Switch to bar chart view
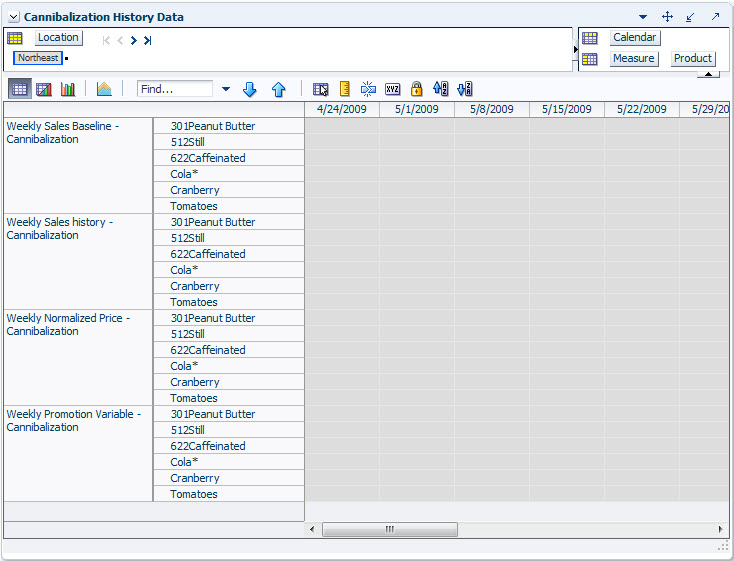Image resolution: width=734 pixels, height=561 pixels. point(68,89)
